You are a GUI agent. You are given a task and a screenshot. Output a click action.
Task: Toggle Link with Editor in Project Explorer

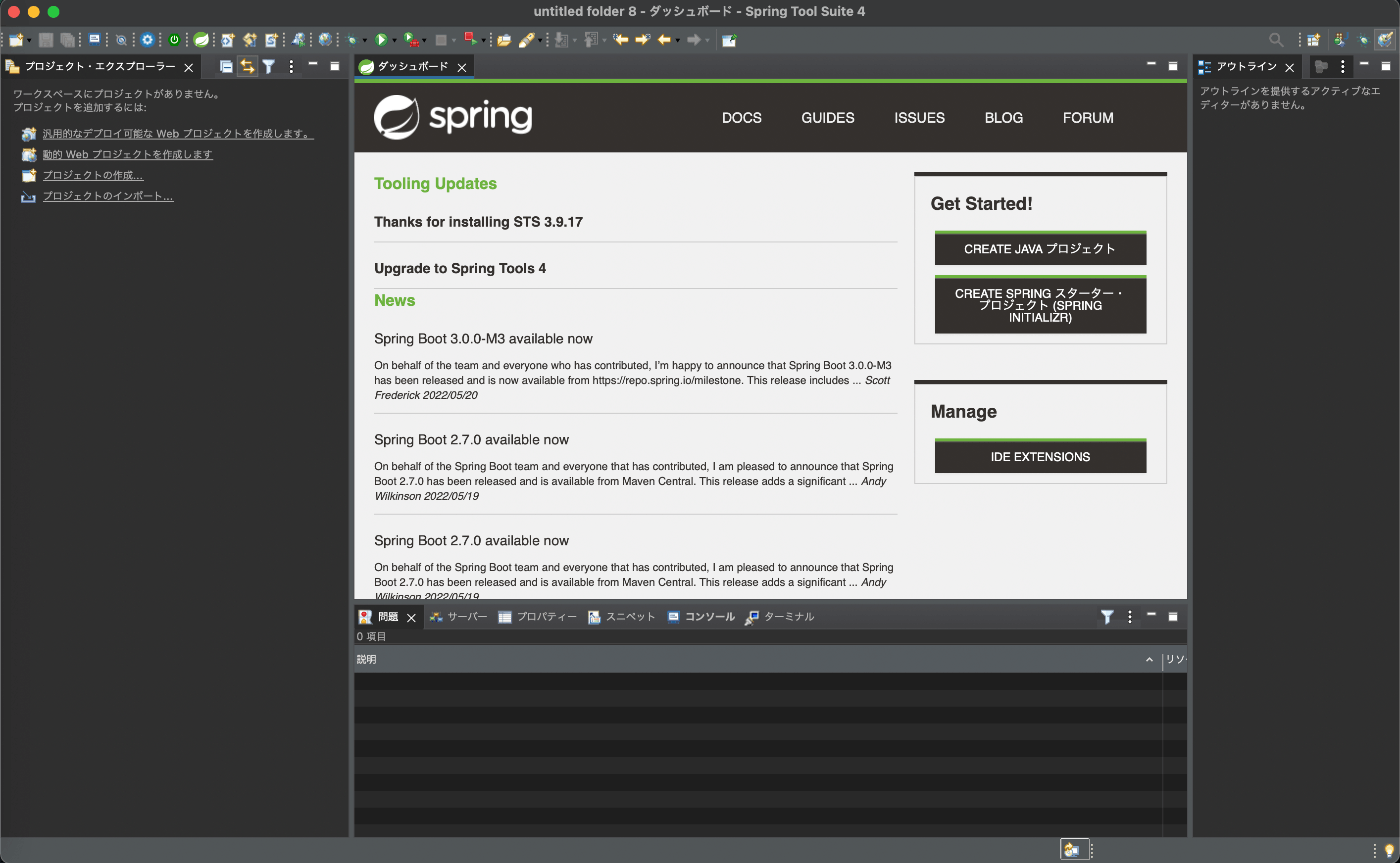247,66
